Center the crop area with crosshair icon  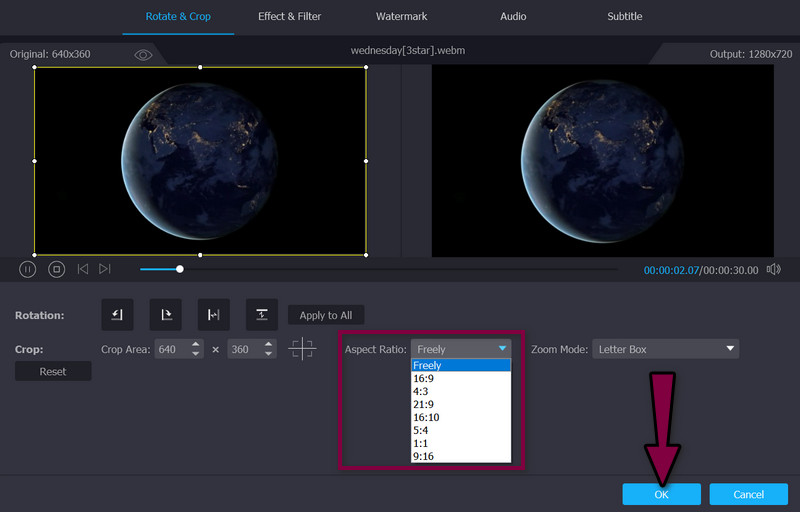pyautogui.click(x=302, y=349)
